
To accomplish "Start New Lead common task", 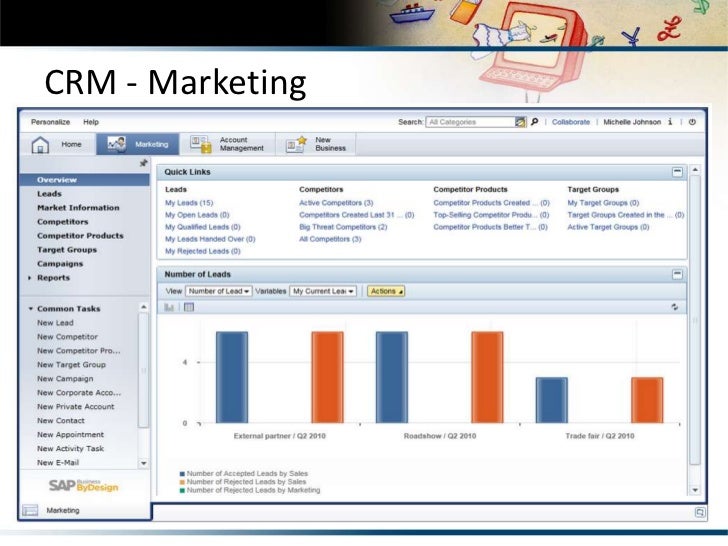I will [55, 323].
